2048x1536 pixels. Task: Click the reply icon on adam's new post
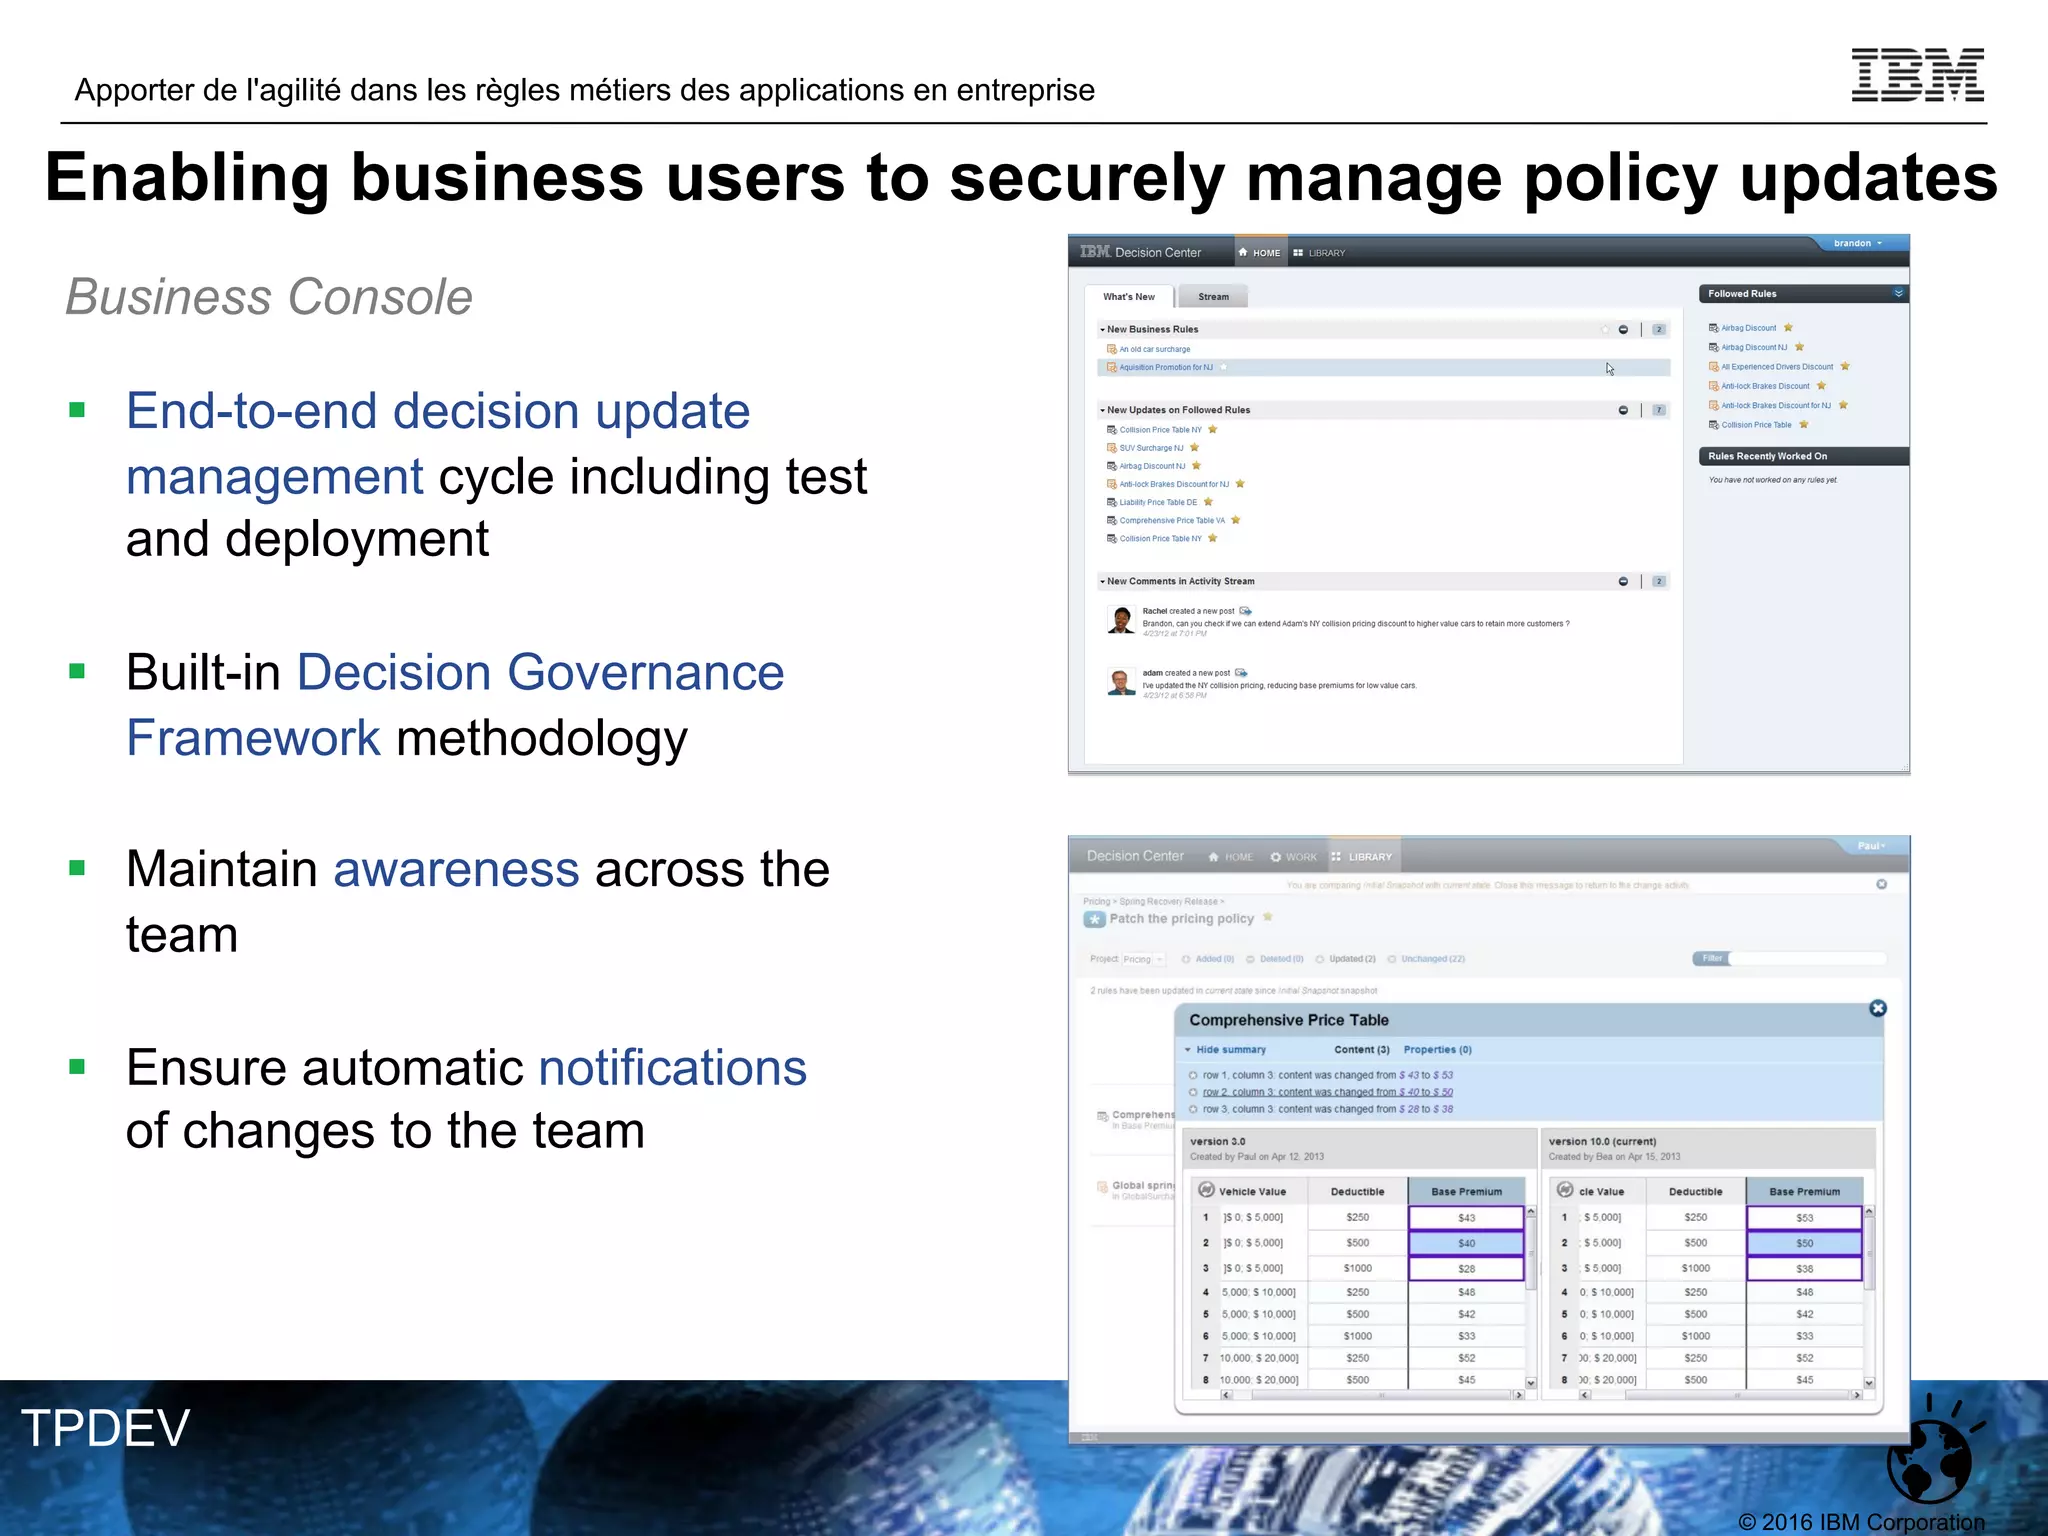pos(1241,673)
